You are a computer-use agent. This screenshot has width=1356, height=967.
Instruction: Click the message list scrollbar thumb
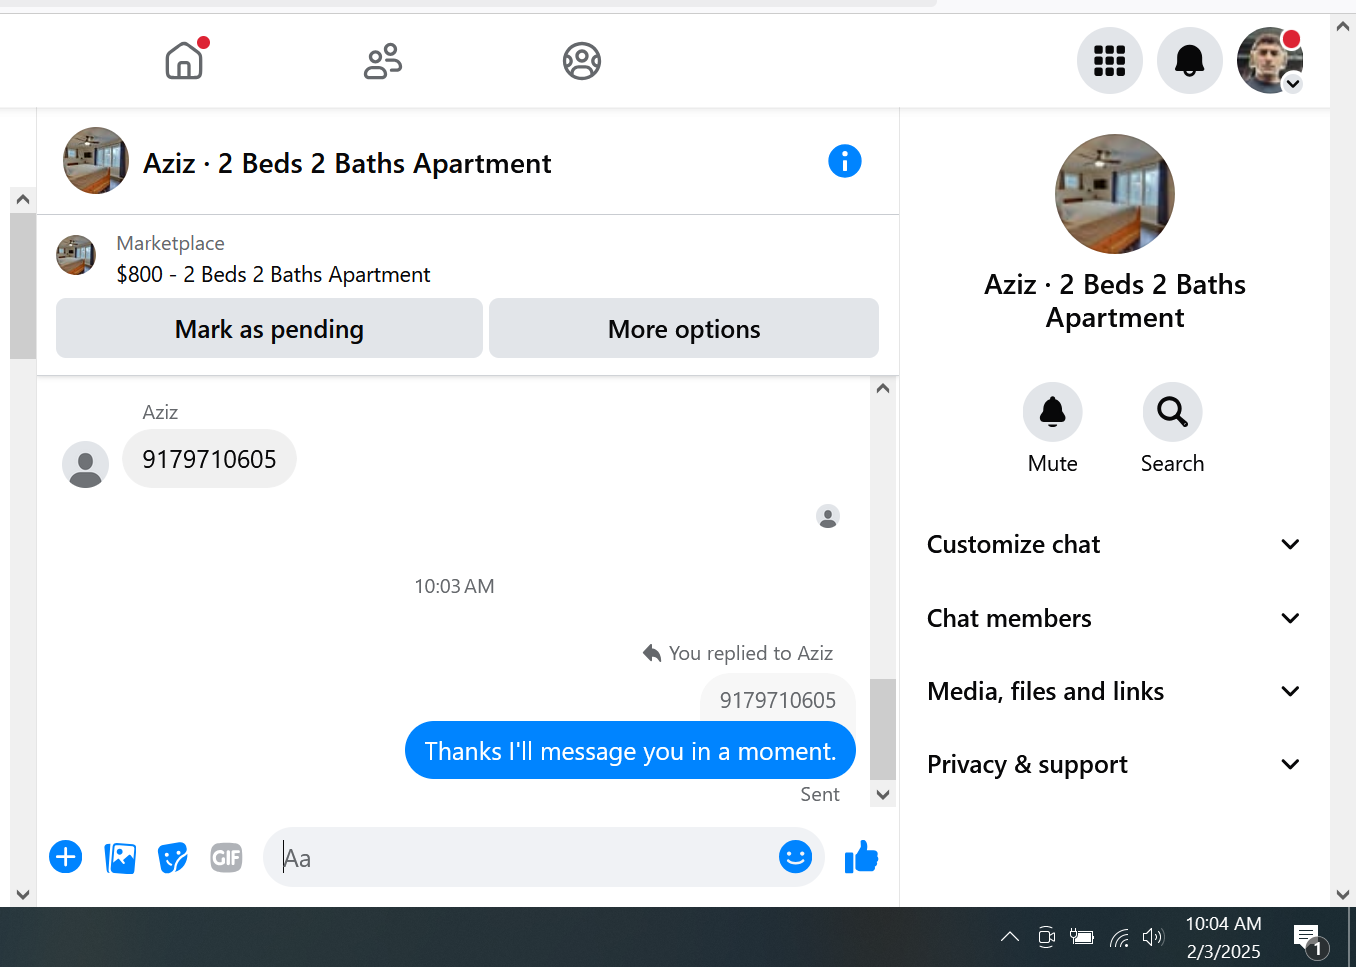[x=883, y=729]
